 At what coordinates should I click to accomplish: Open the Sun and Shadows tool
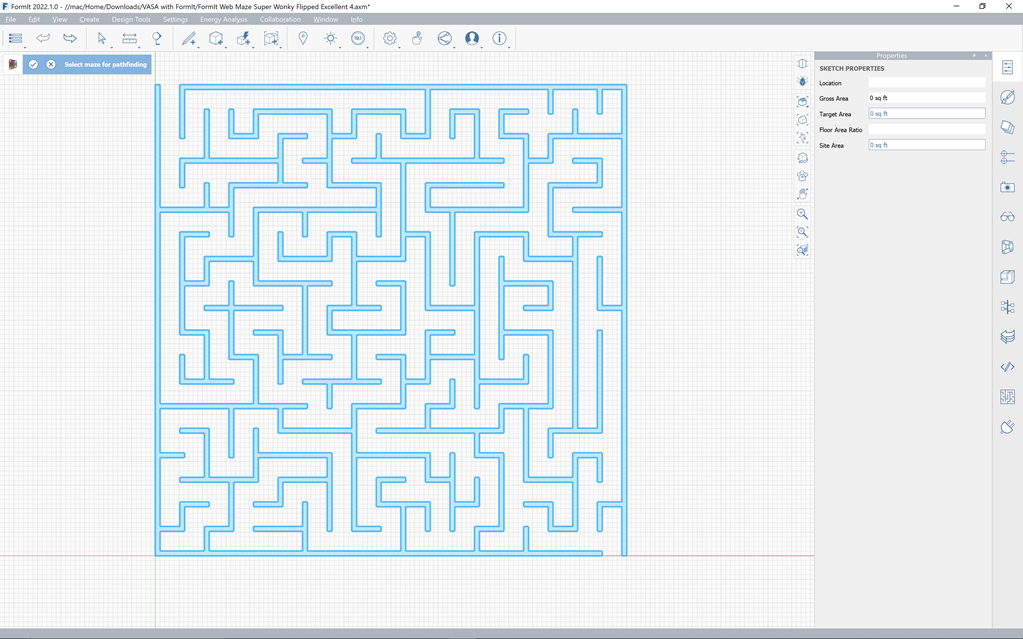(330, 38)
